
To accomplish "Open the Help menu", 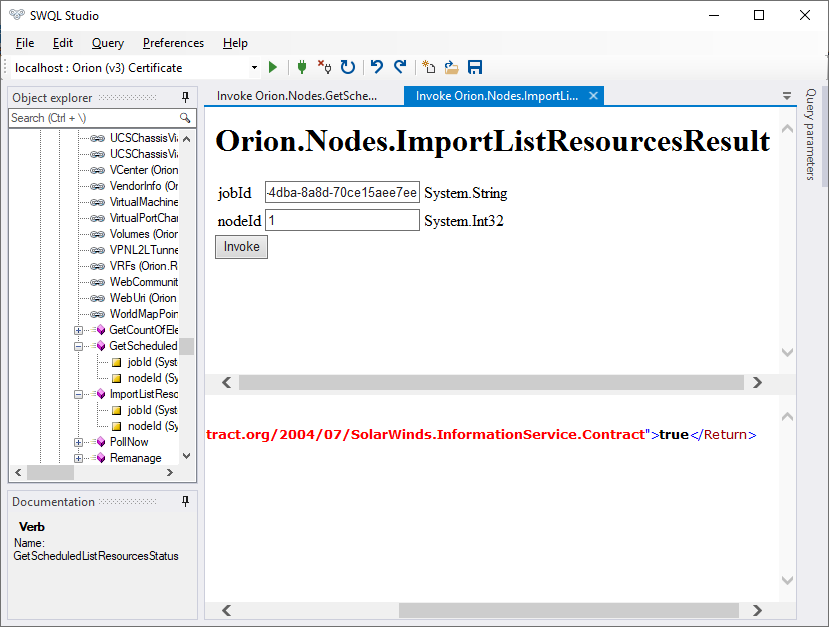I will pyautogui.click(x=235, y=43).
